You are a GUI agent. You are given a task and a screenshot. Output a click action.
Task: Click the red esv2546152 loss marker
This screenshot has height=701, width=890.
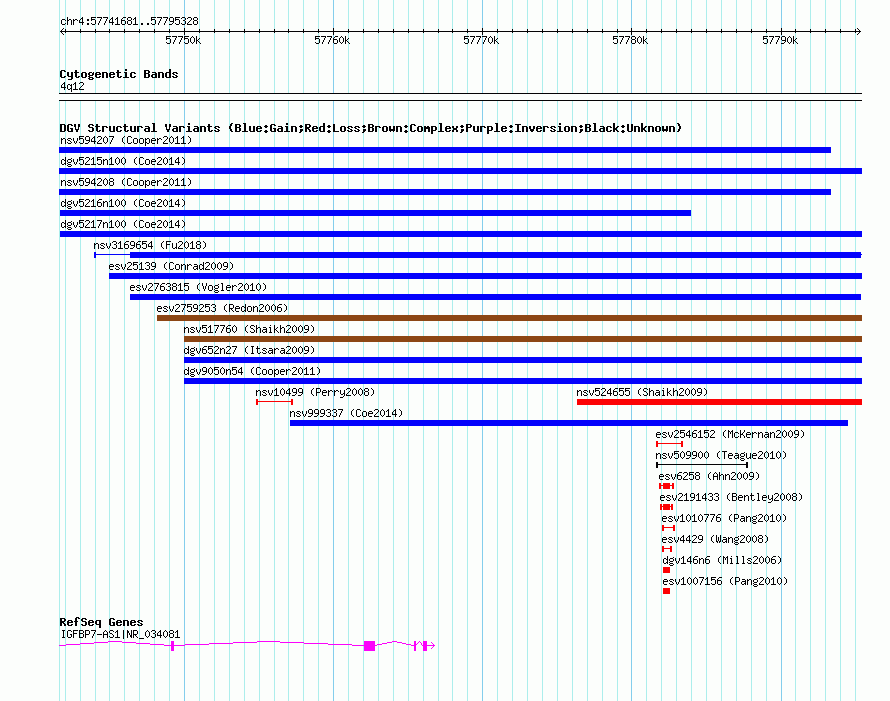[669, 444]
